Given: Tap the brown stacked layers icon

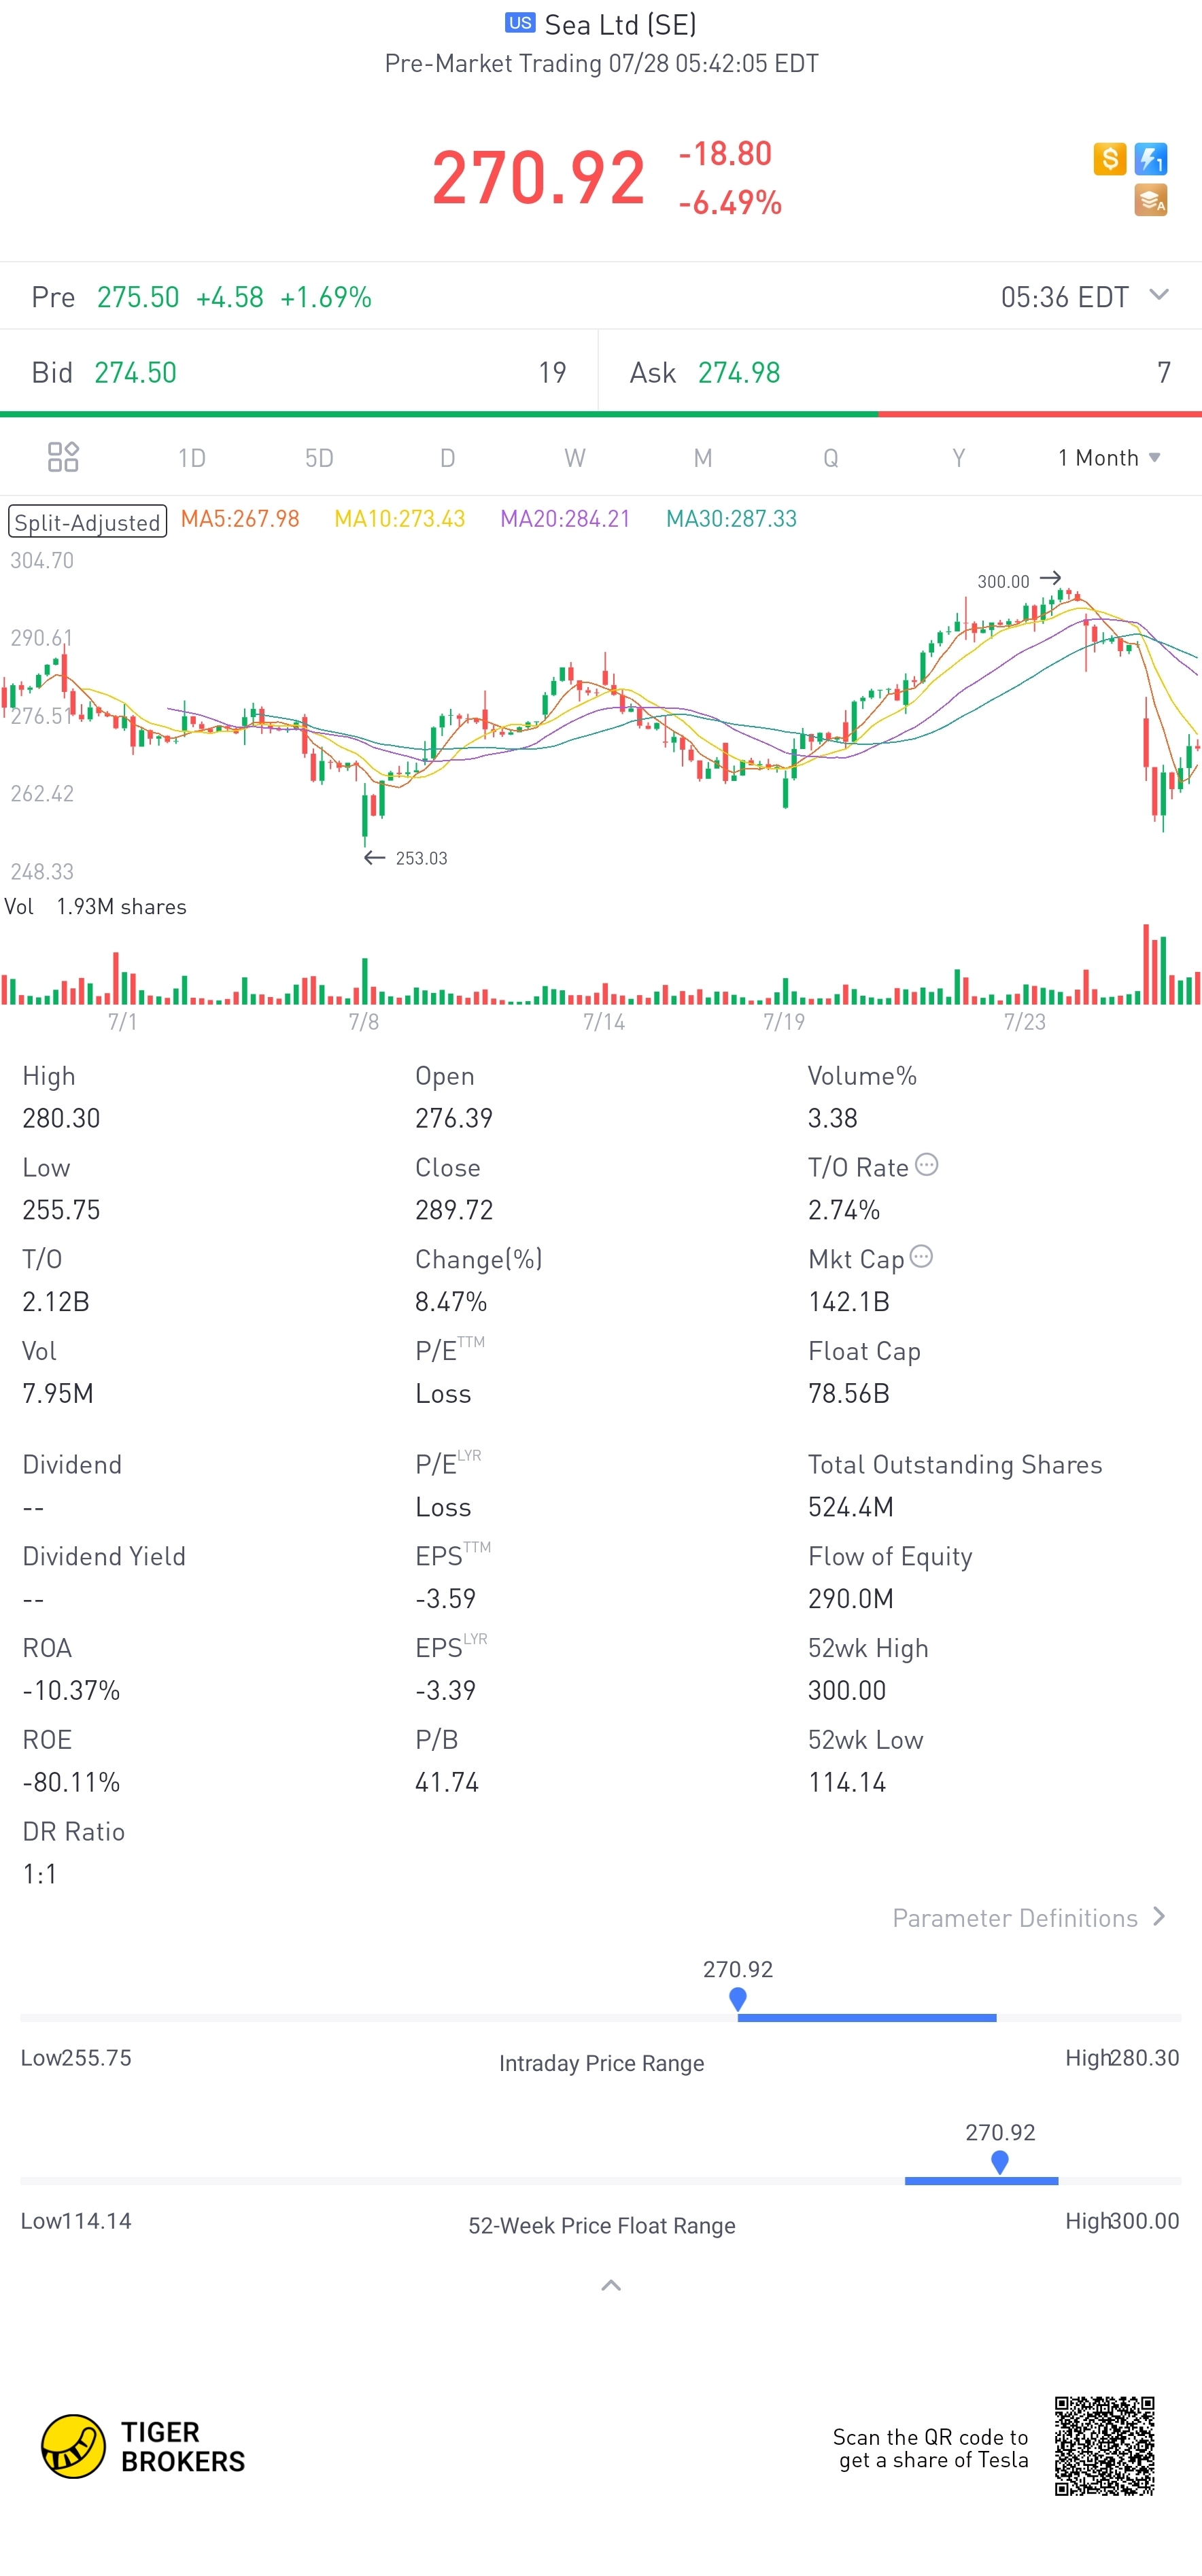Looking at the screenshot, I should (x=1151, y=201).
